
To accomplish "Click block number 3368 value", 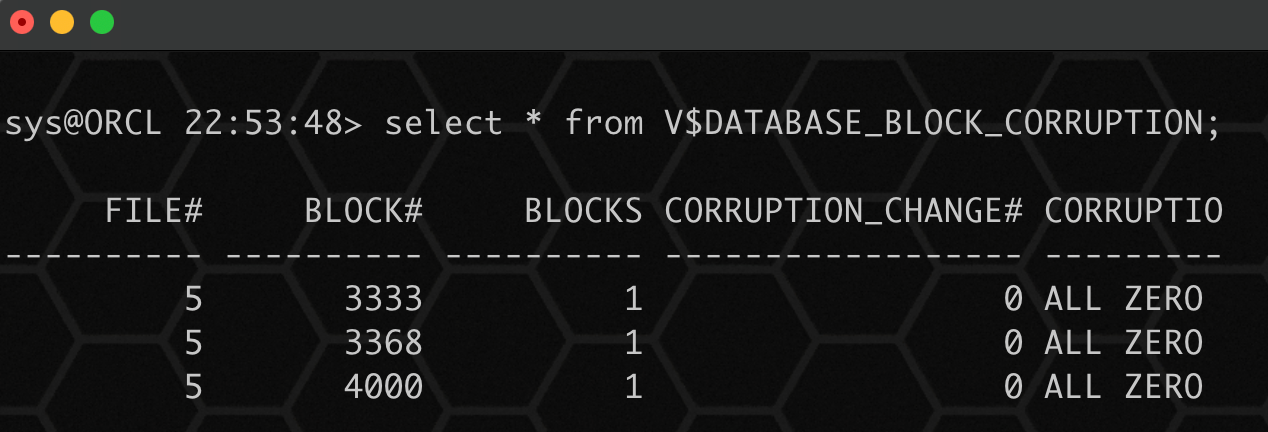I will tap(384, 343).
